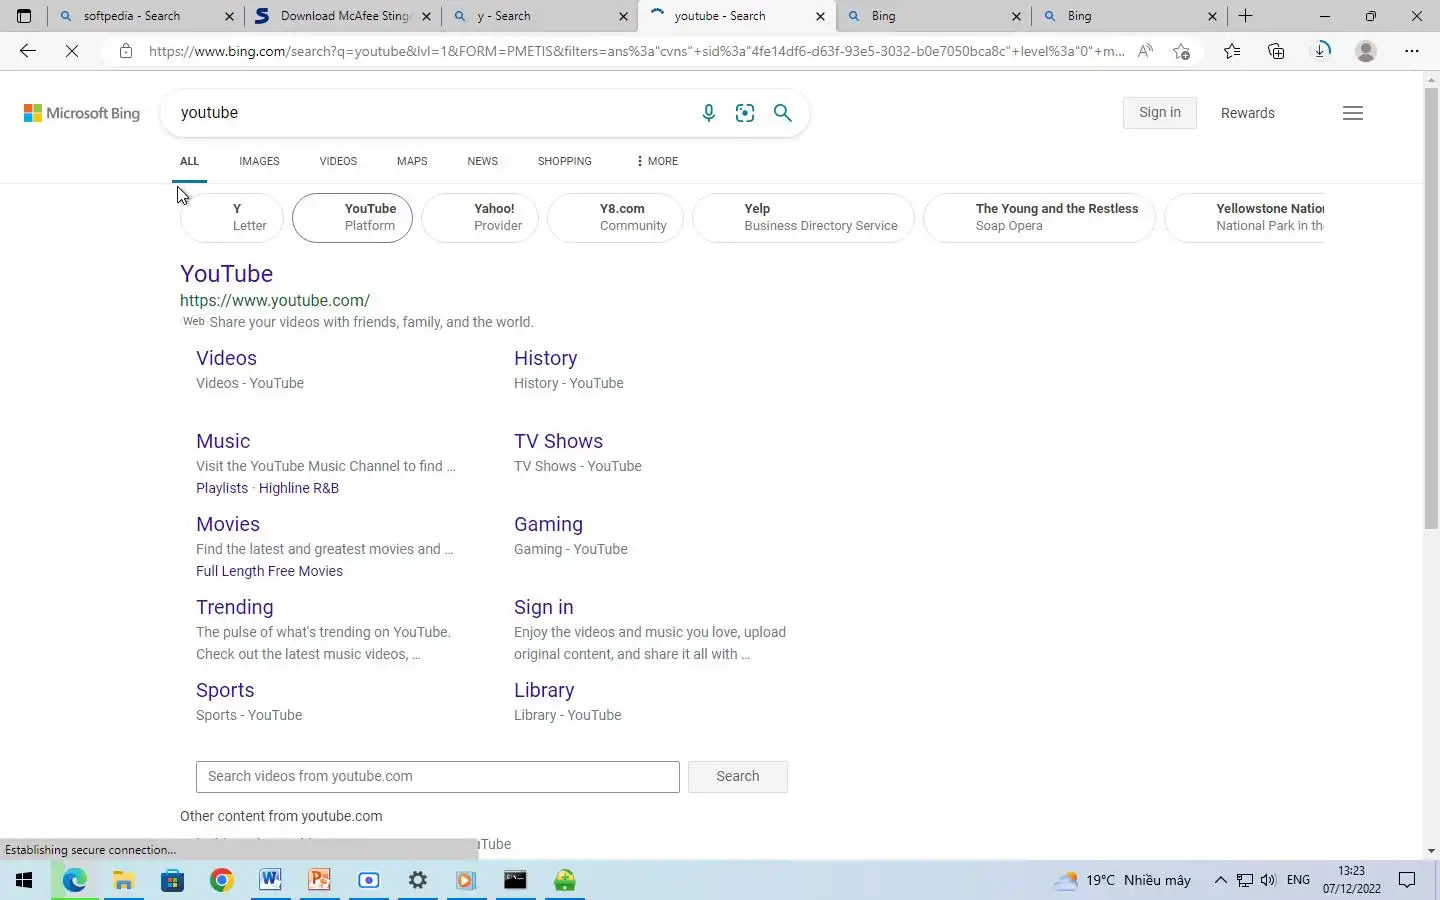This screenshot has height=900, width=1440.
Task: Click the visual search camera icon
Action: pyautogui.click(x=745, y=113)
